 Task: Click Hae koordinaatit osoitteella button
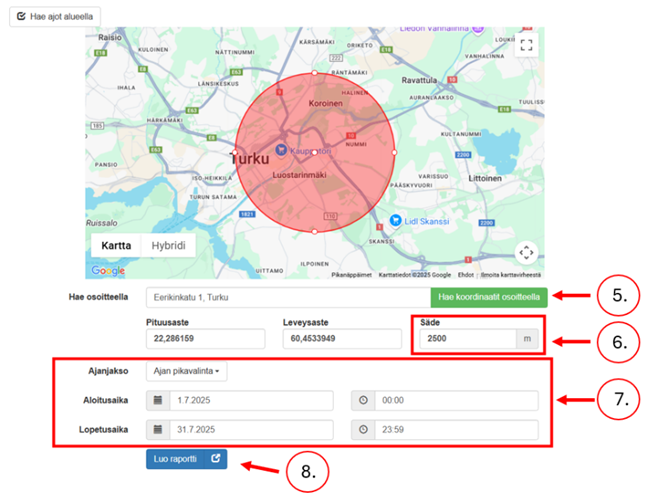[488, 297]
